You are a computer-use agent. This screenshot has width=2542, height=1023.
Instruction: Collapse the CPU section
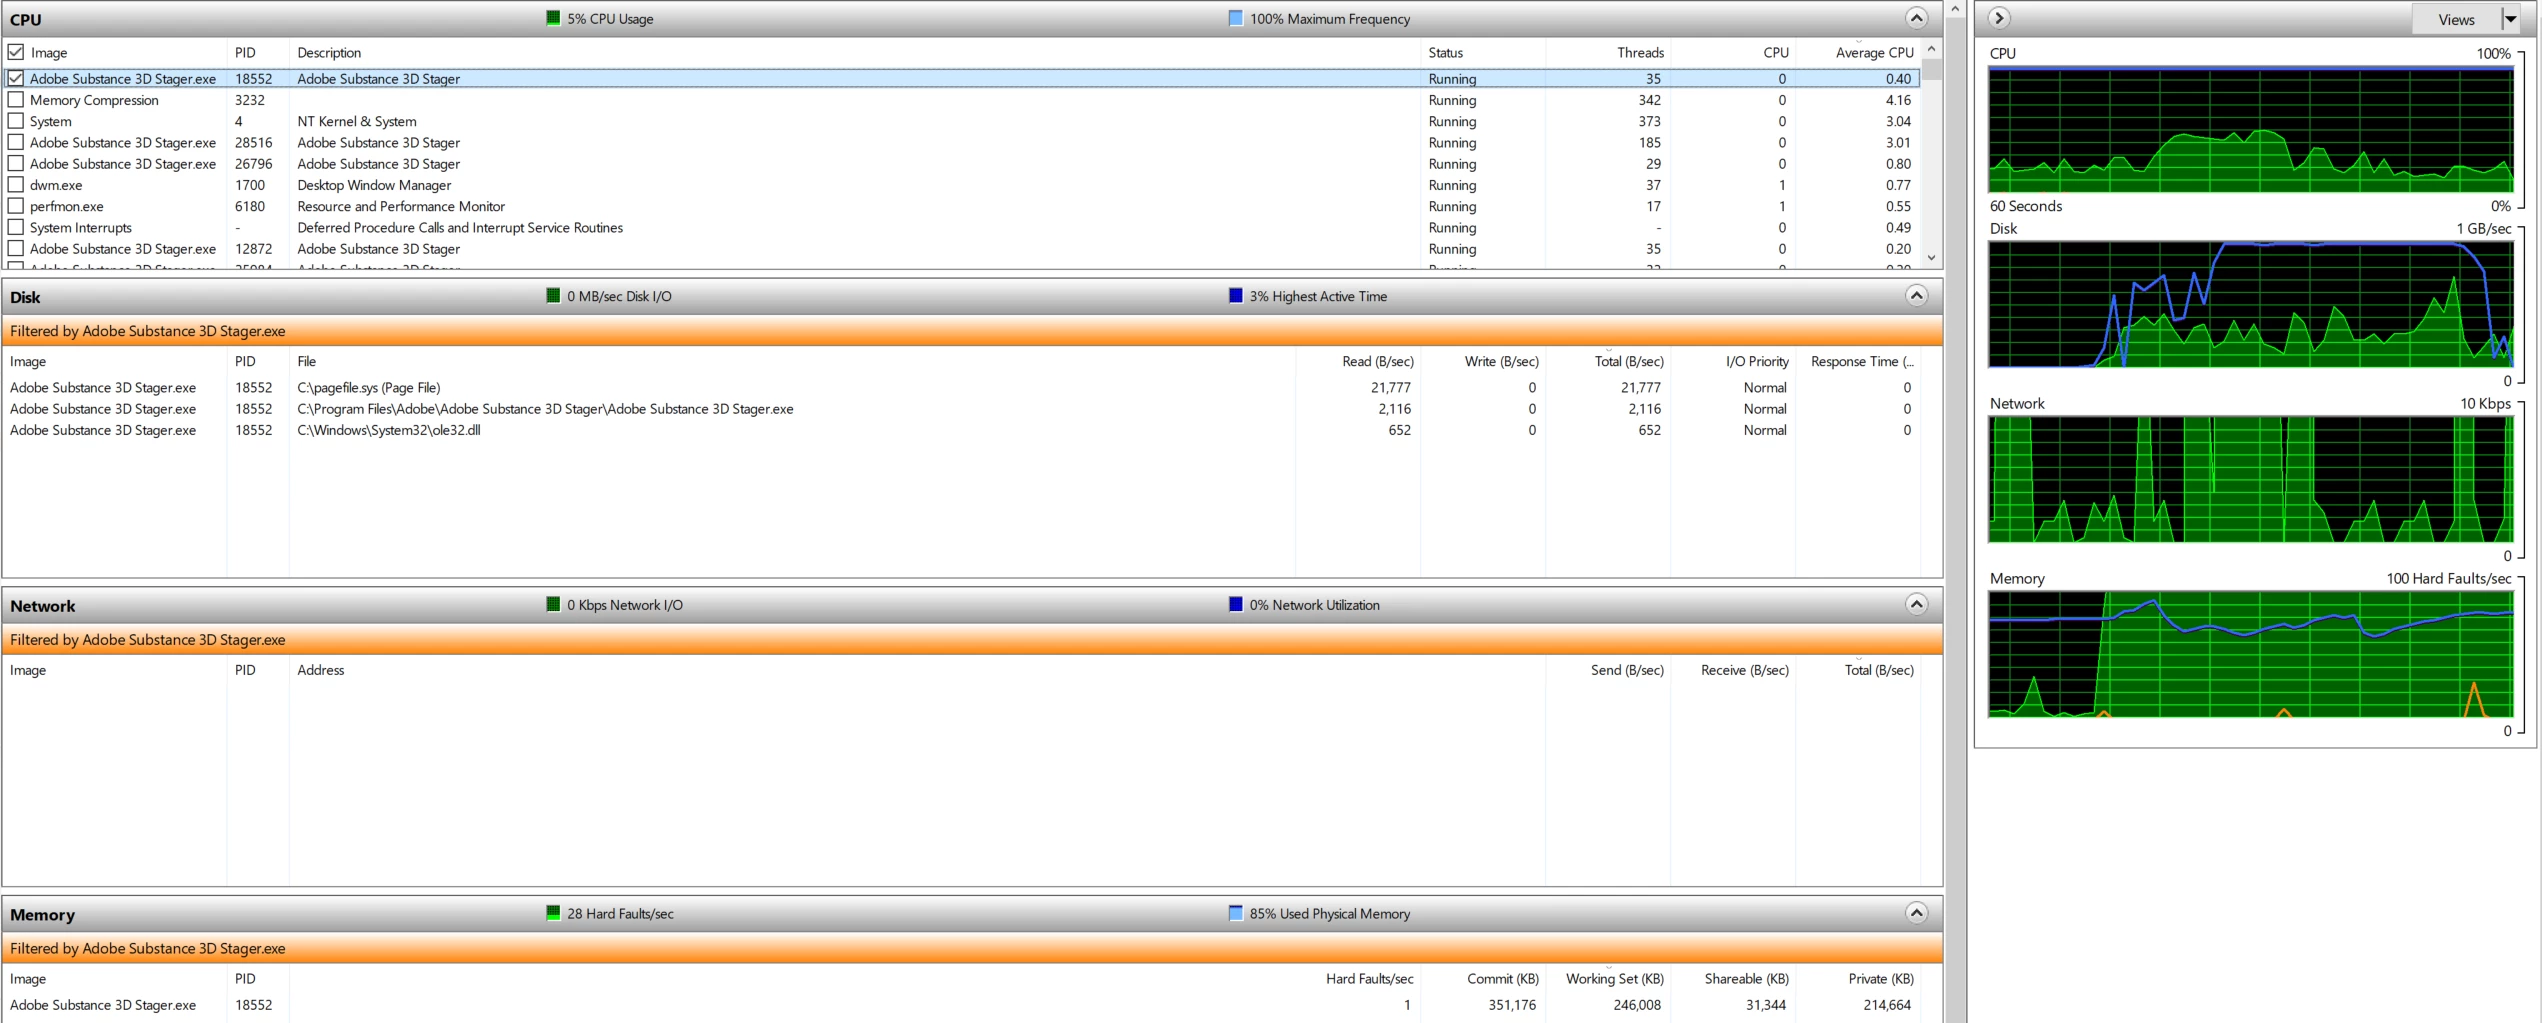tap(1916, 18)
